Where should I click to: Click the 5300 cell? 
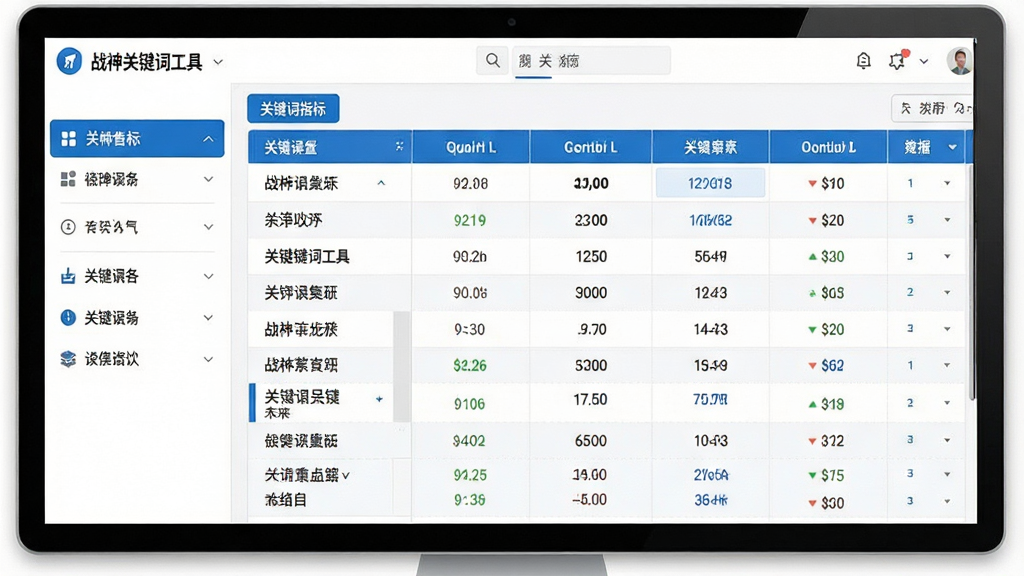(x=591, y=365)
